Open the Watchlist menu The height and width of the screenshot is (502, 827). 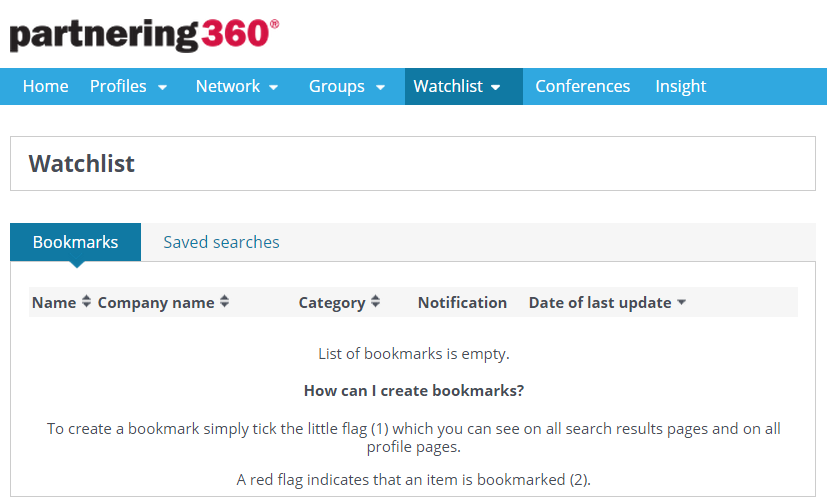tap(448, 86)
